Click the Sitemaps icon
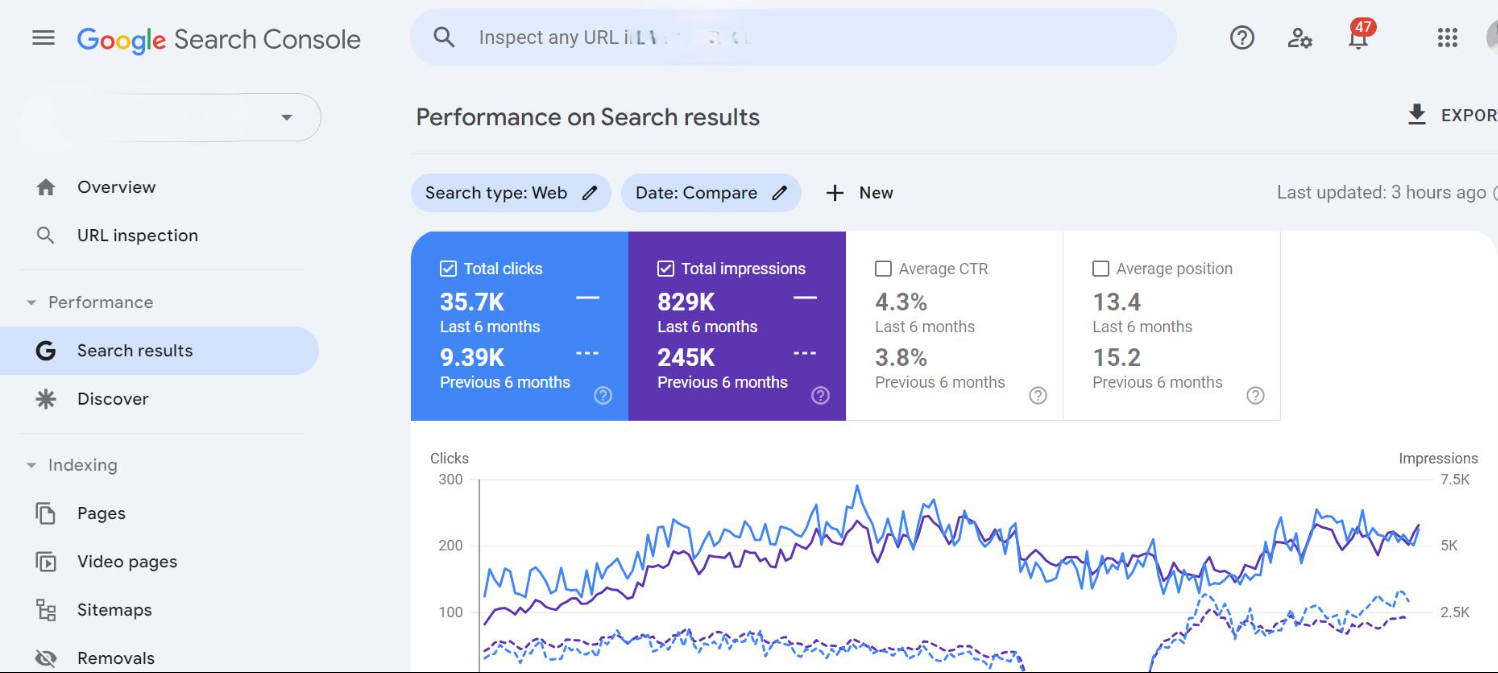The width and height of the screenshot is (1498, 673). [x=46, y=610]
